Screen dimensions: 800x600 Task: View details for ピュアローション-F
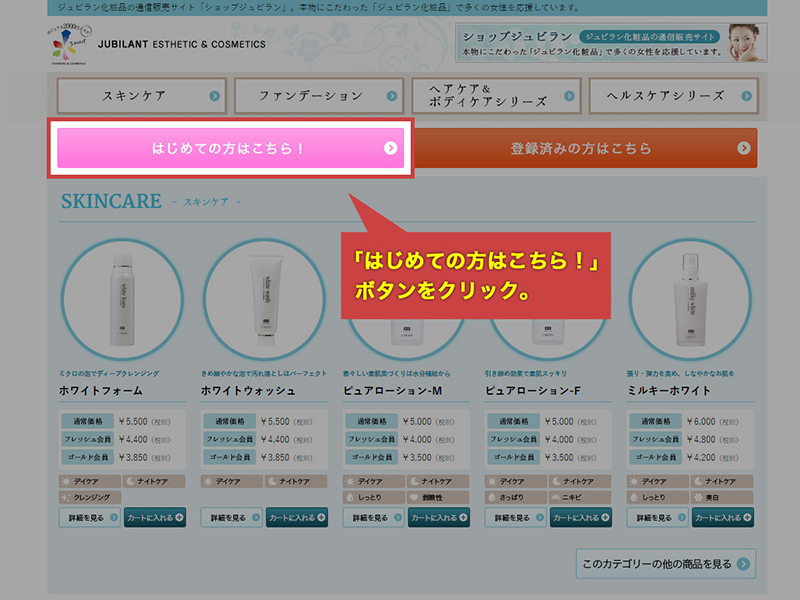point(515,517)
